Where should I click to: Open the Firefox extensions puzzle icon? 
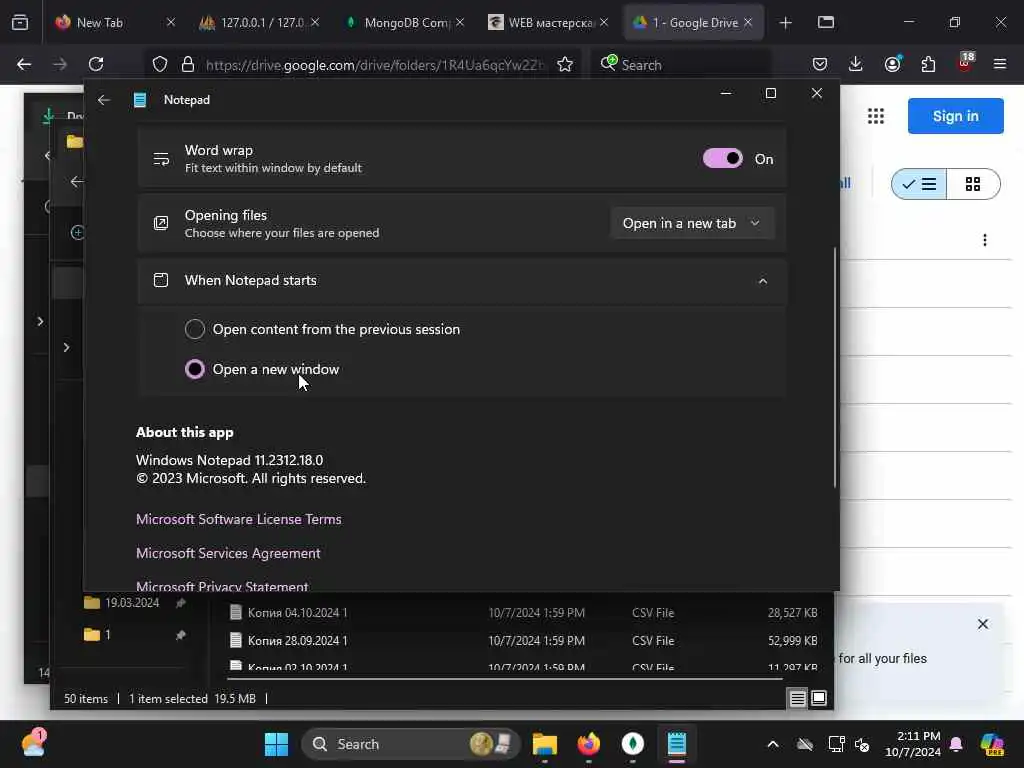click(x=928, y=64)
